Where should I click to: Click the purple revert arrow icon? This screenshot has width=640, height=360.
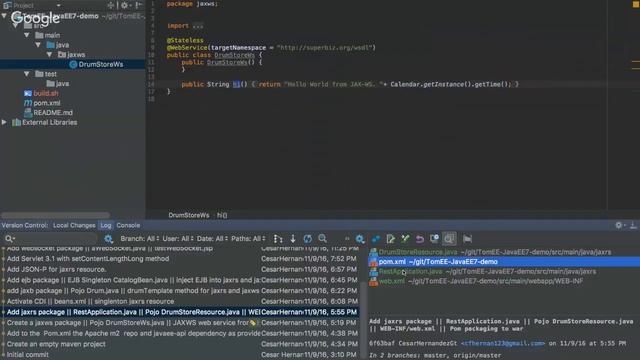coord(420,239)
